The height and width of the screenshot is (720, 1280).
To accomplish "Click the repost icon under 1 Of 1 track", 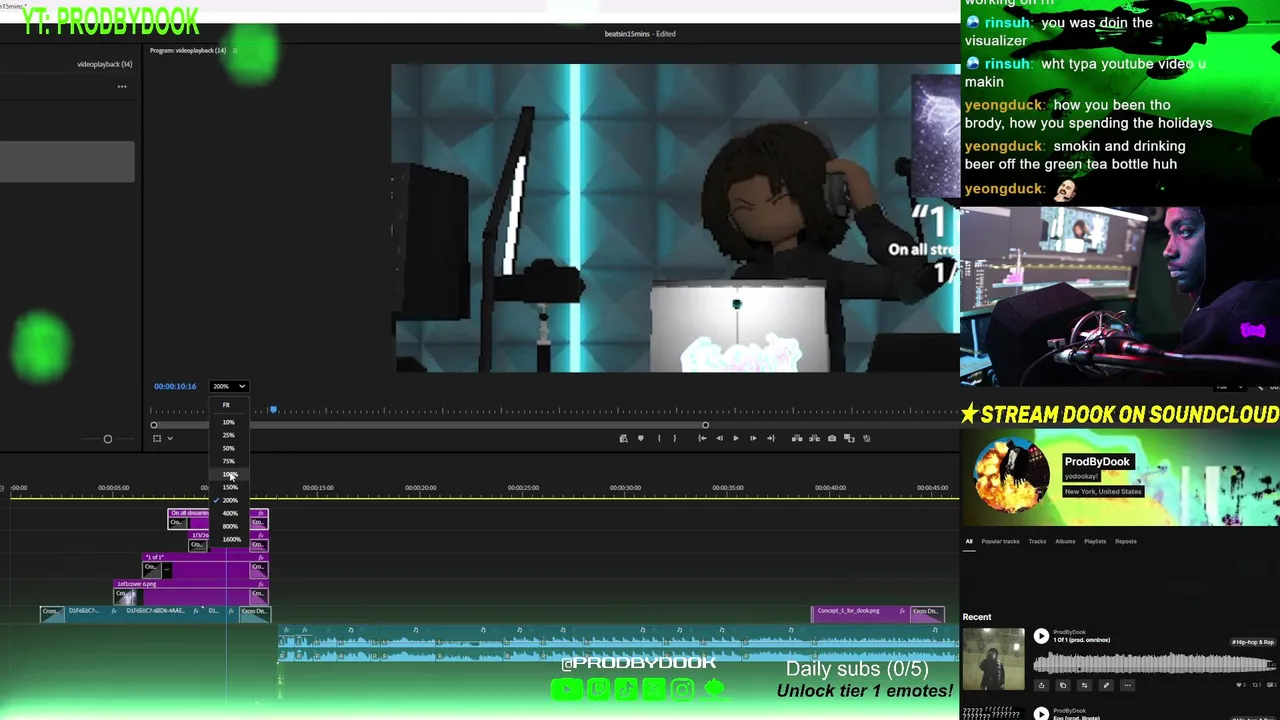I will (x=1084, y=685).
